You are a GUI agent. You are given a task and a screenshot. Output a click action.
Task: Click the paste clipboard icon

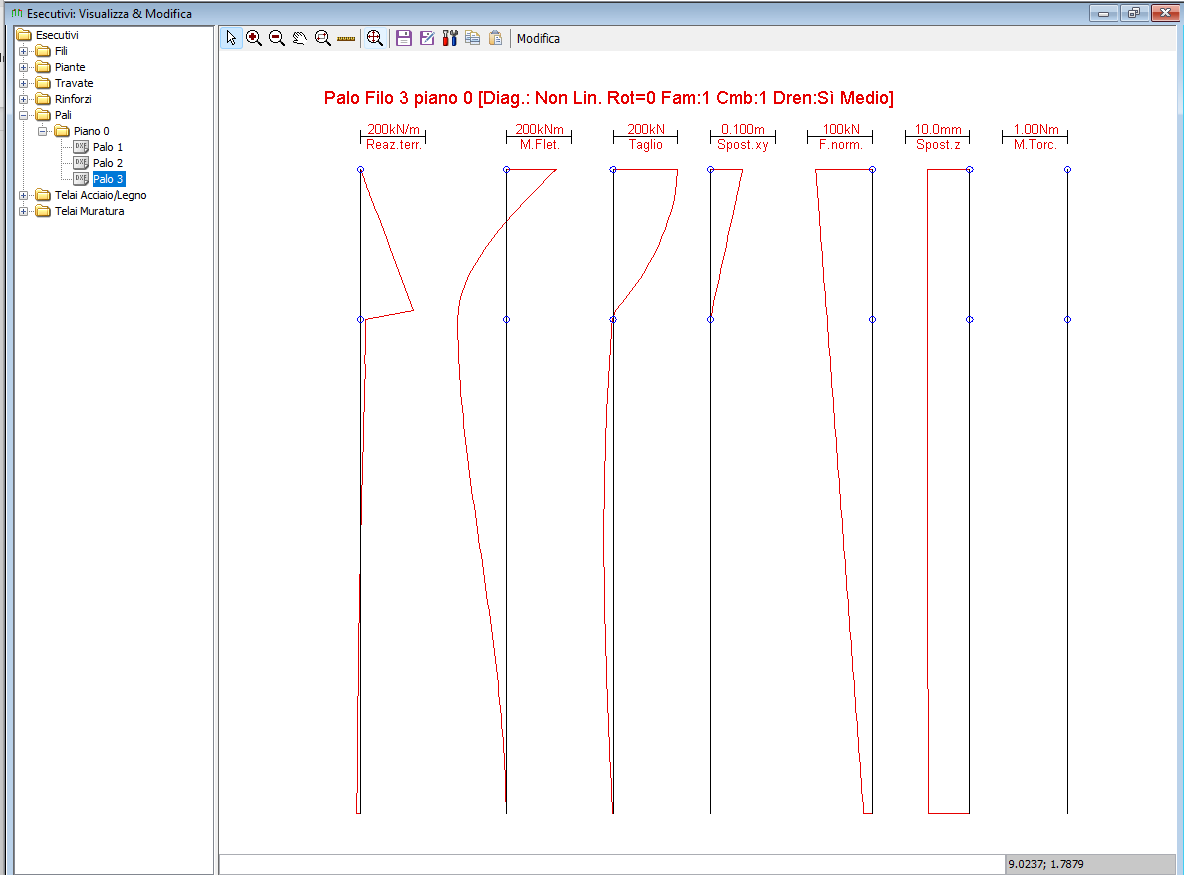pos(495,39)
